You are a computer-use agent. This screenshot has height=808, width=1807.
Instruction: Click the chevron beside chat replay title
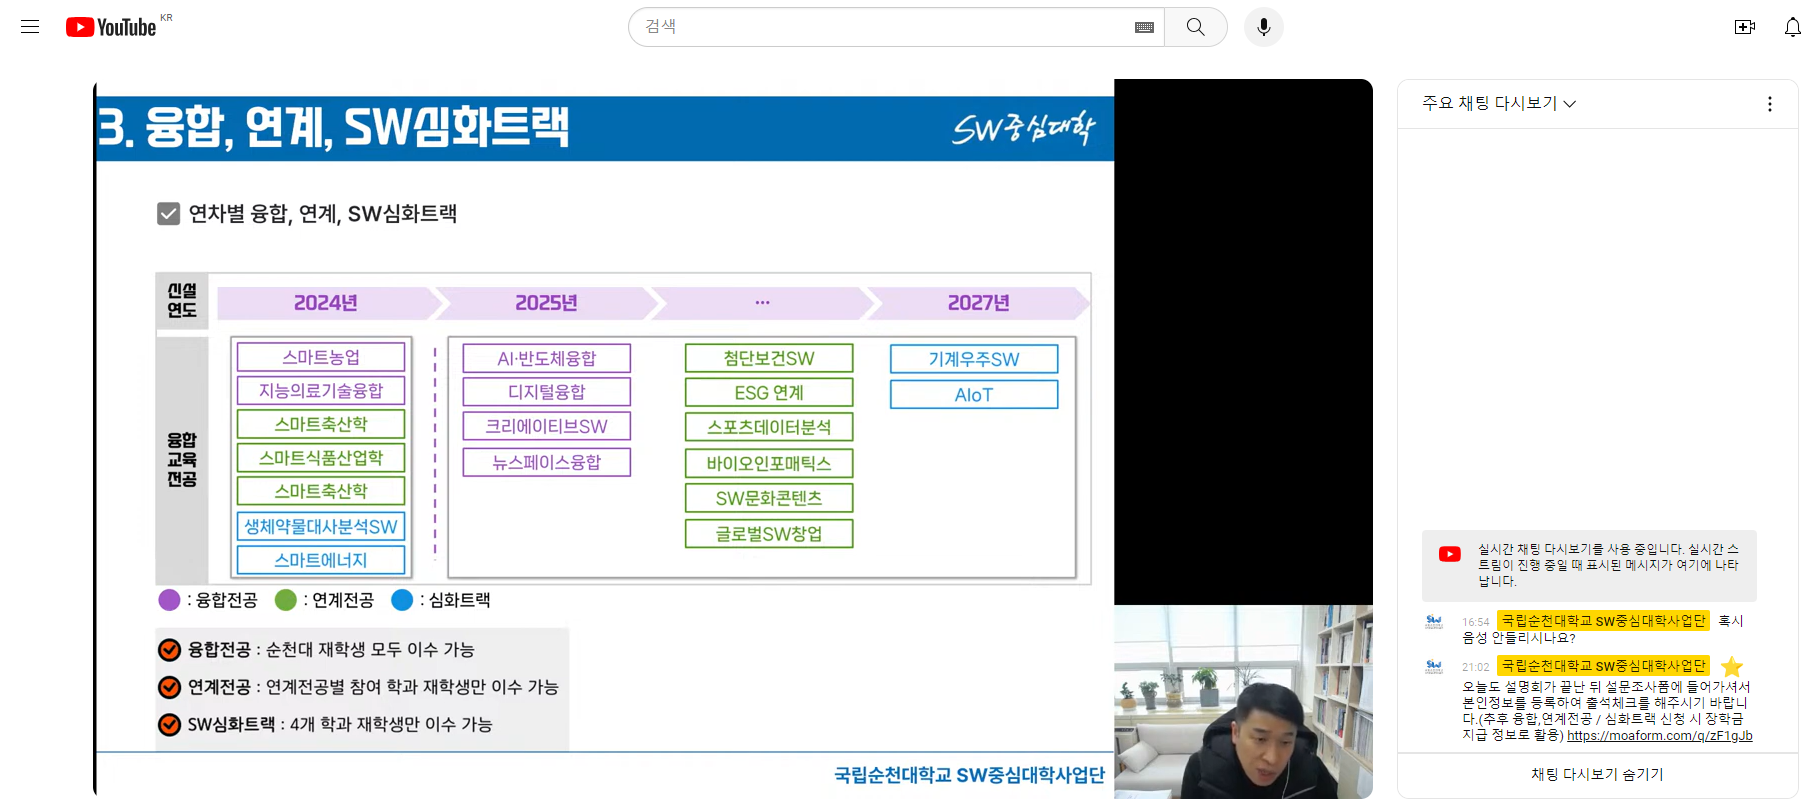pos(1570,104)
